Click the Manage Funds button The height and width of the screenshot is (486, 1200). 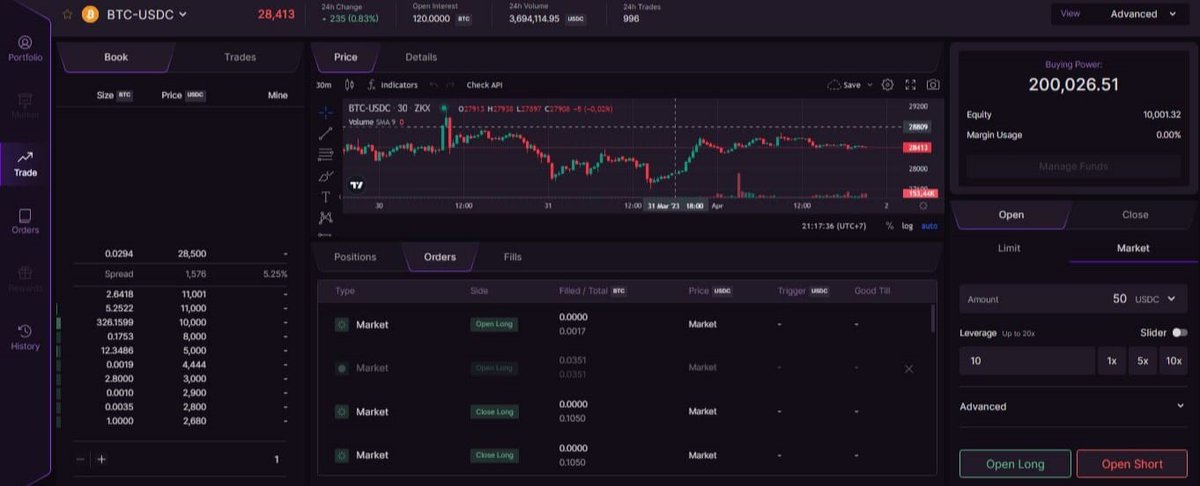coord(1073,166)
